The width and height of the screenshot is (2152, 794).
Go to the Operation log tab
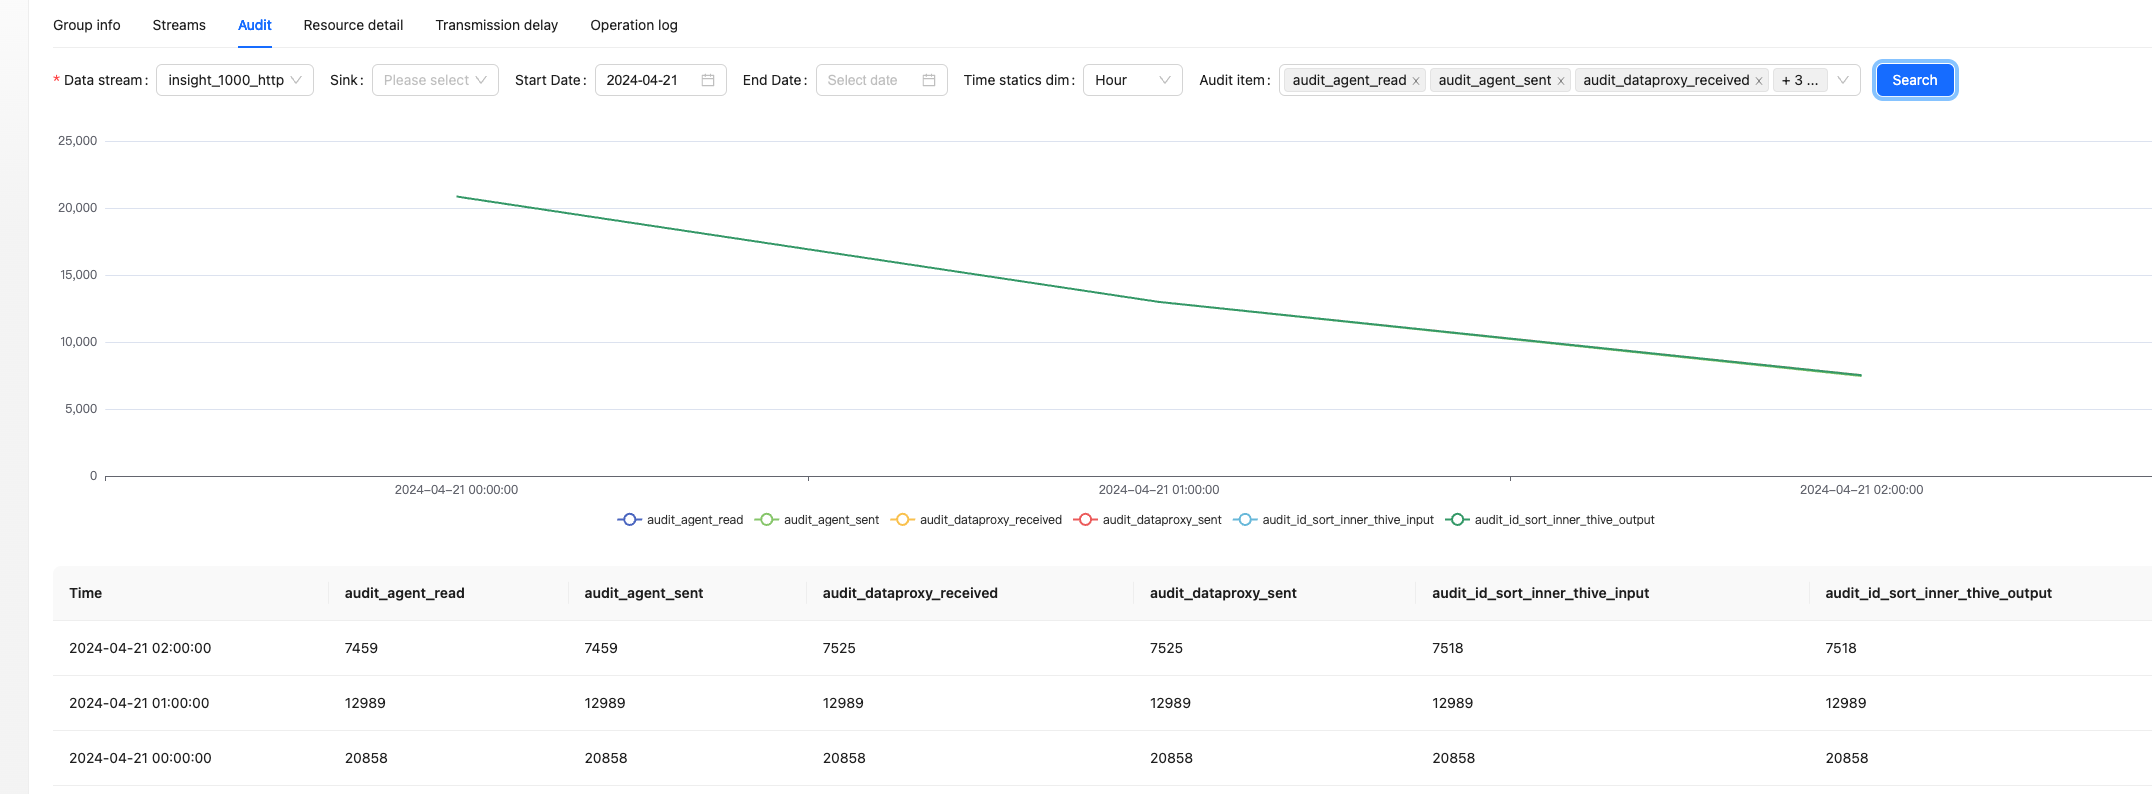click(633, 25)
